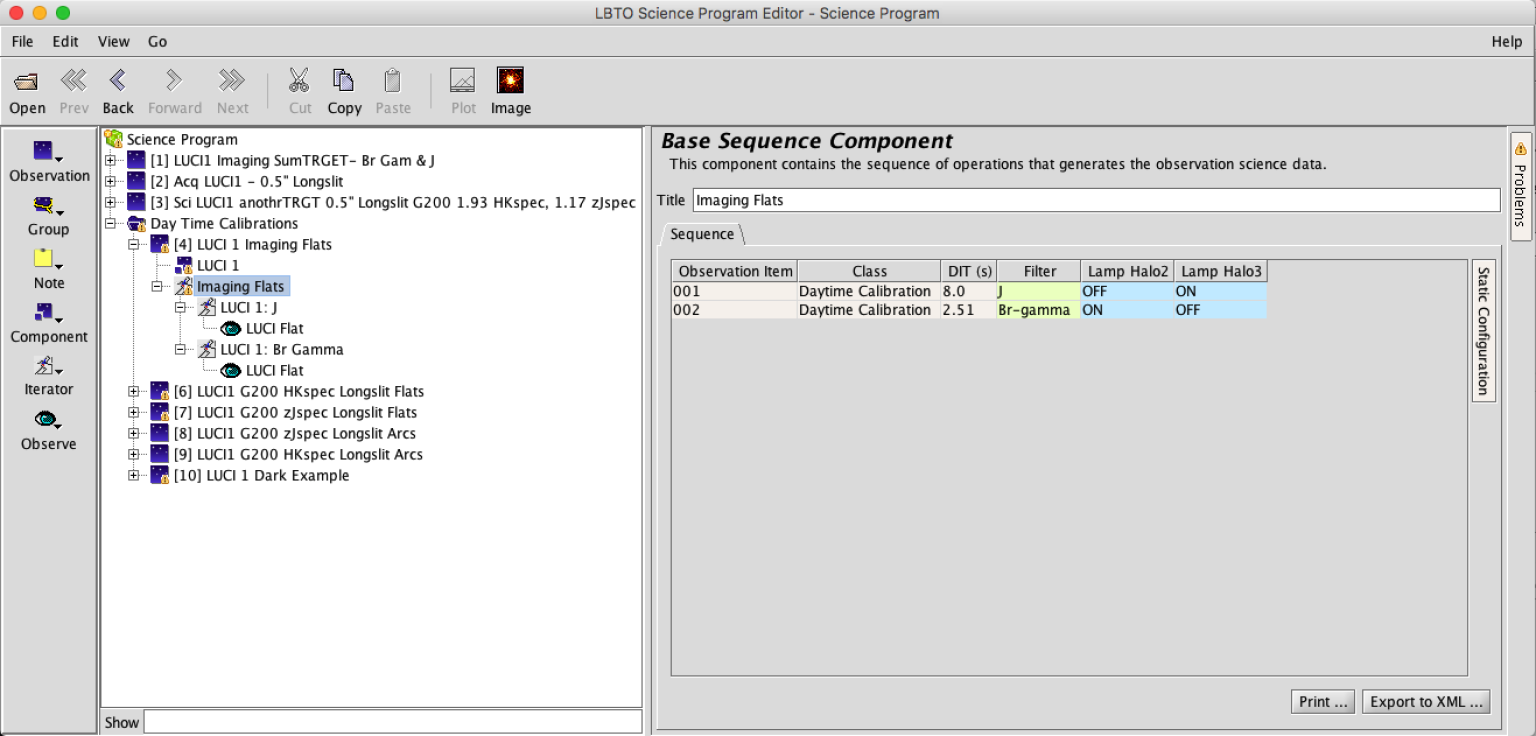The height and width of the screenshot is (736, 1536).
Task: Click the Observe eye sidebar icon
Action: pyautogui.click(x=47, y=420)
